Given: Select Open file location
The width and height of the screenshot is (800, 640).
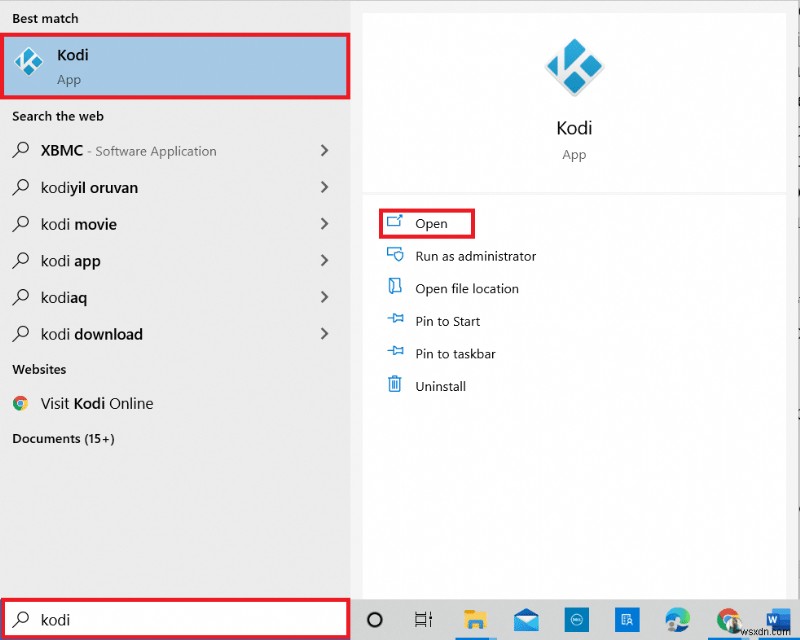Looking at the screenshot, I should tap(466, 288).
